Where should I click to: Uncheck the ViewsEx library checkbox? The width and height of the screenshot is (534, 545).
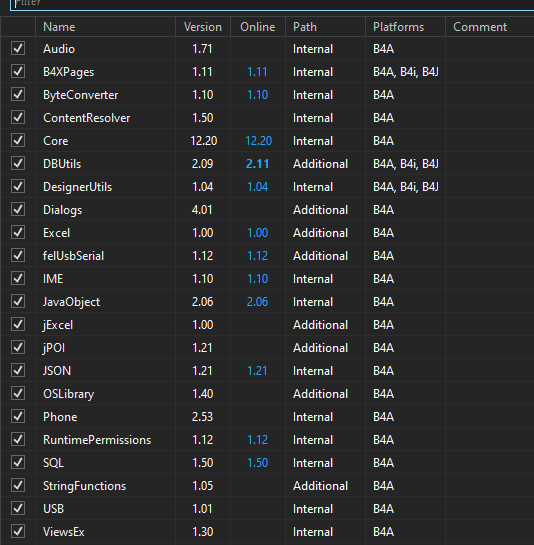[x=18, y=531]
